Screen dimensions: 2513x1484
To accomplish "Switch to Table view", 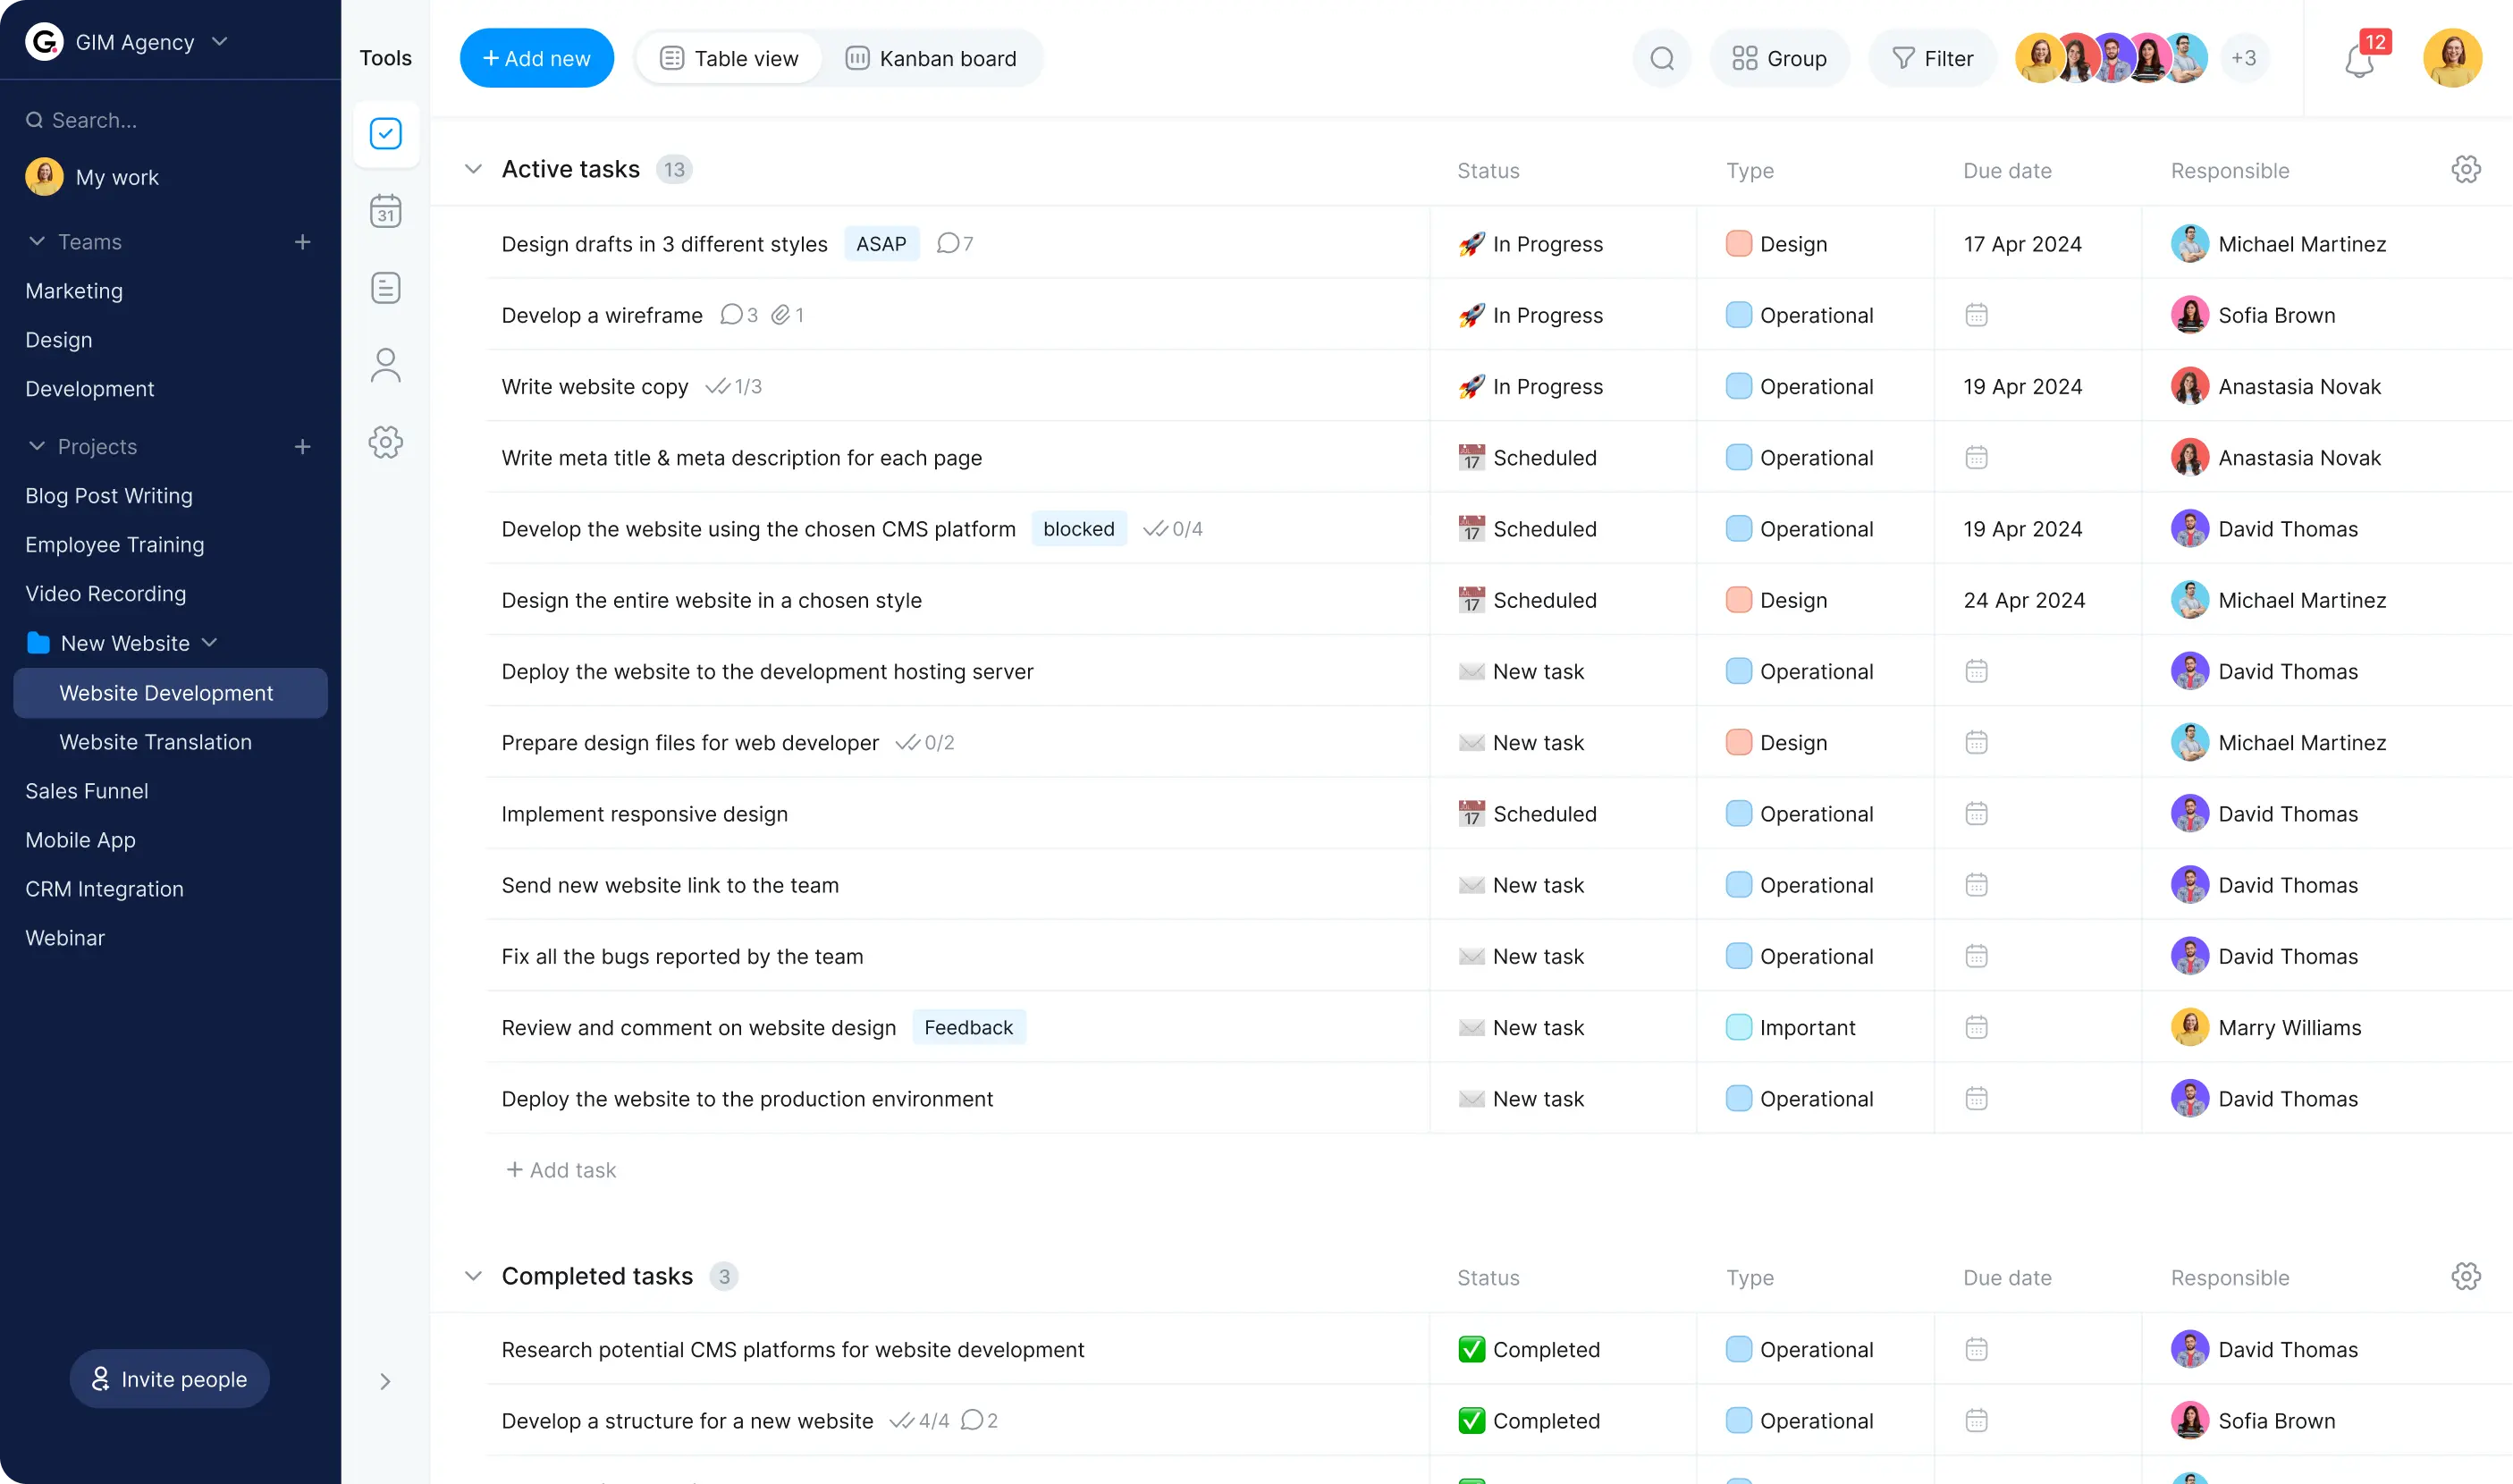I will (729, 58).
